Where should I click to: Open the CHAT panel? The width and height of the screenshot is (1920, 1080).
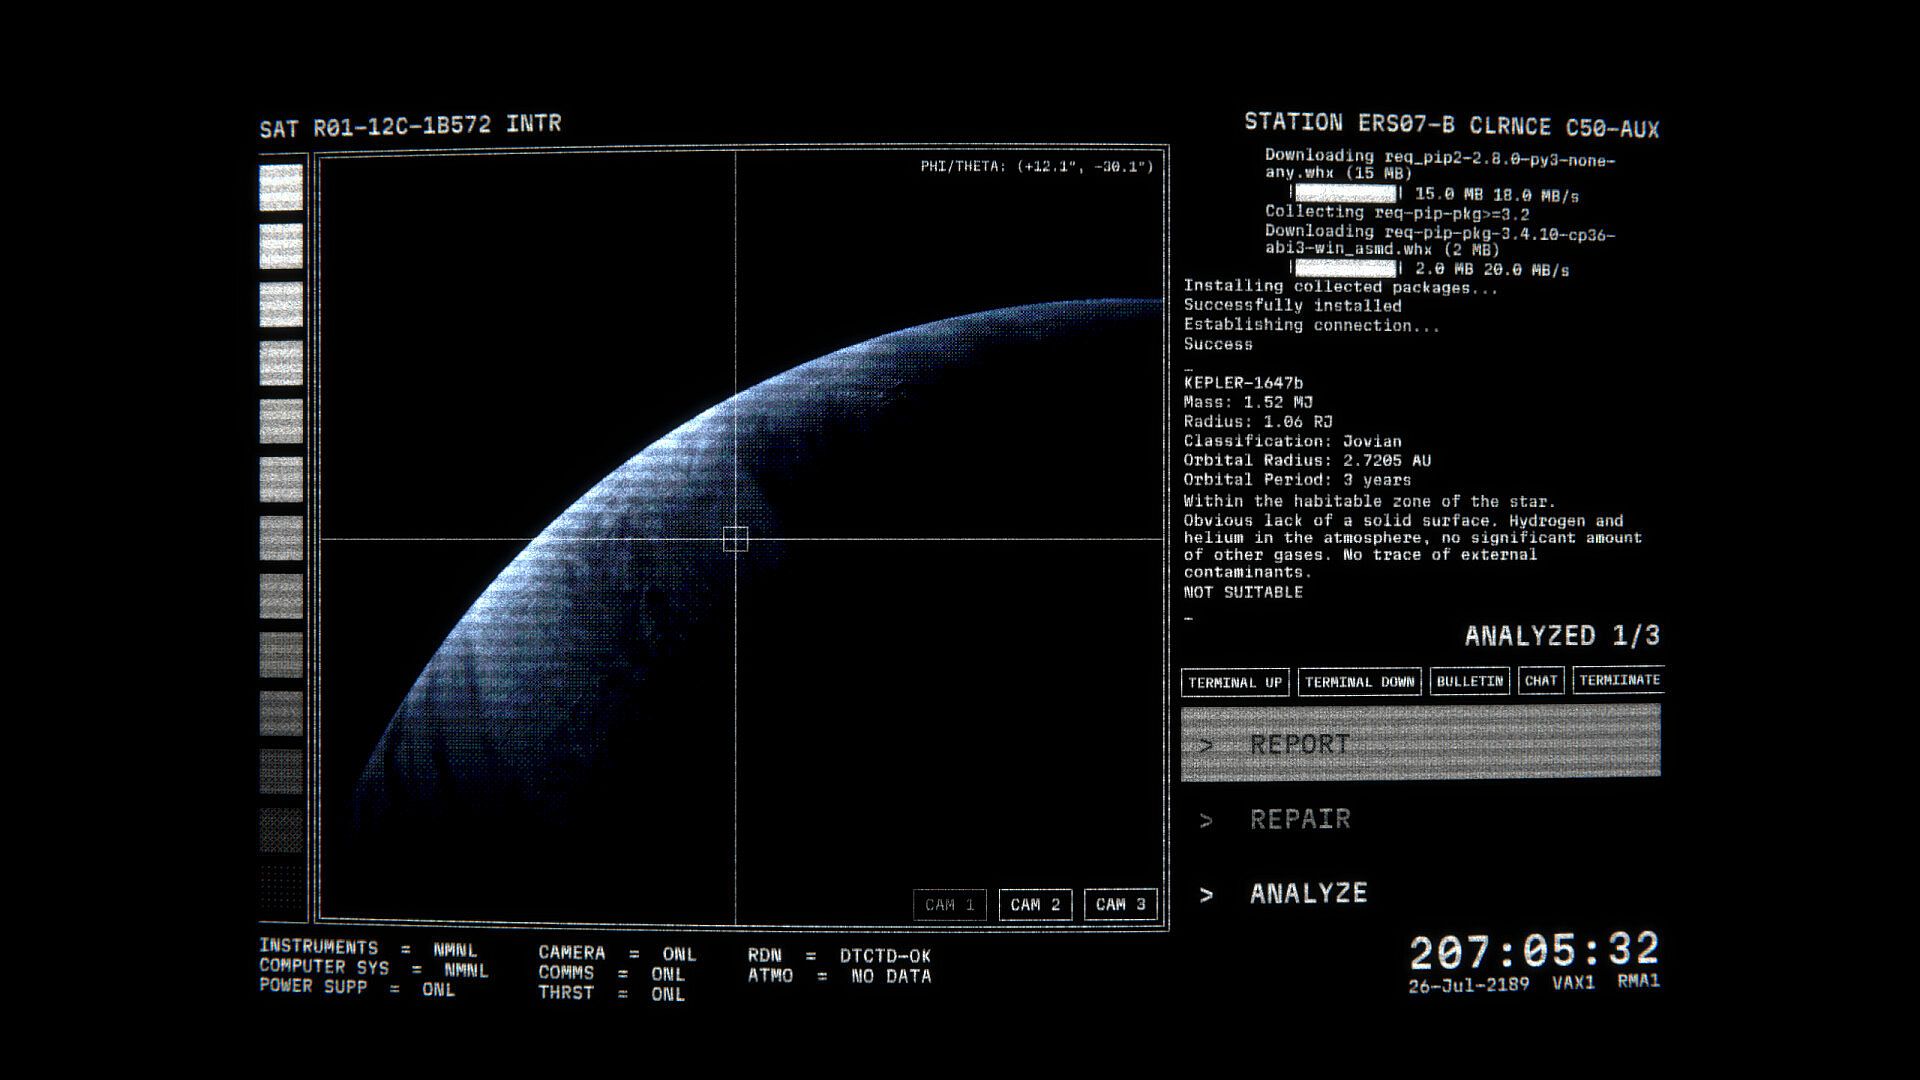(x=1541, y=680)
